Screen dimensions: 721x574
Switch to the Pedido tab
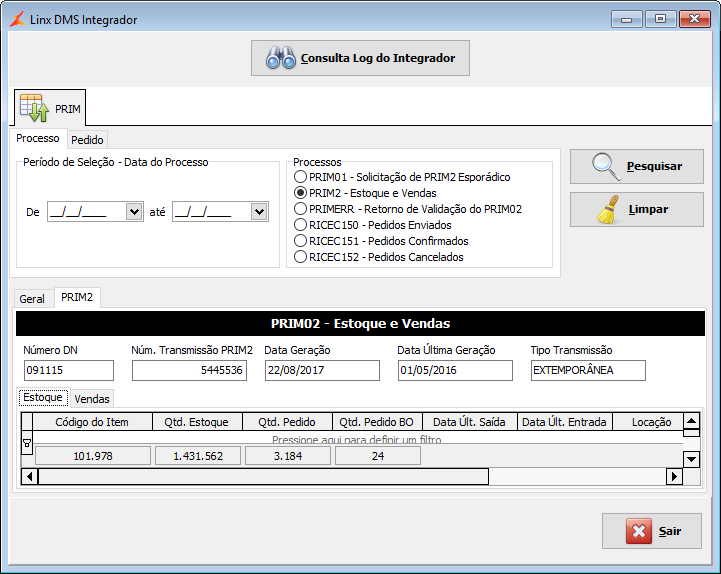pyautogui.click(x=87, y=140)
